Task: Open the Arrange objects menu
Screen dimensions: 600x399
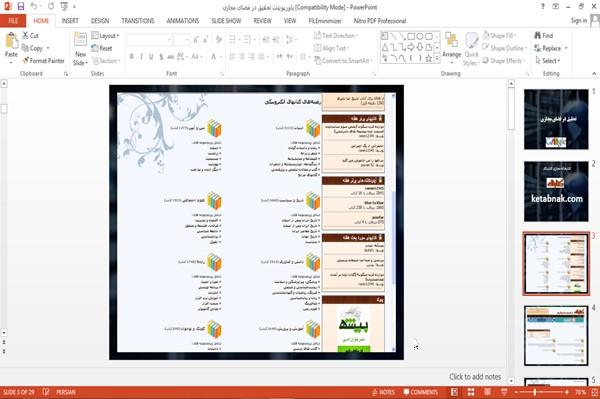Action: (x=452, y=48)
